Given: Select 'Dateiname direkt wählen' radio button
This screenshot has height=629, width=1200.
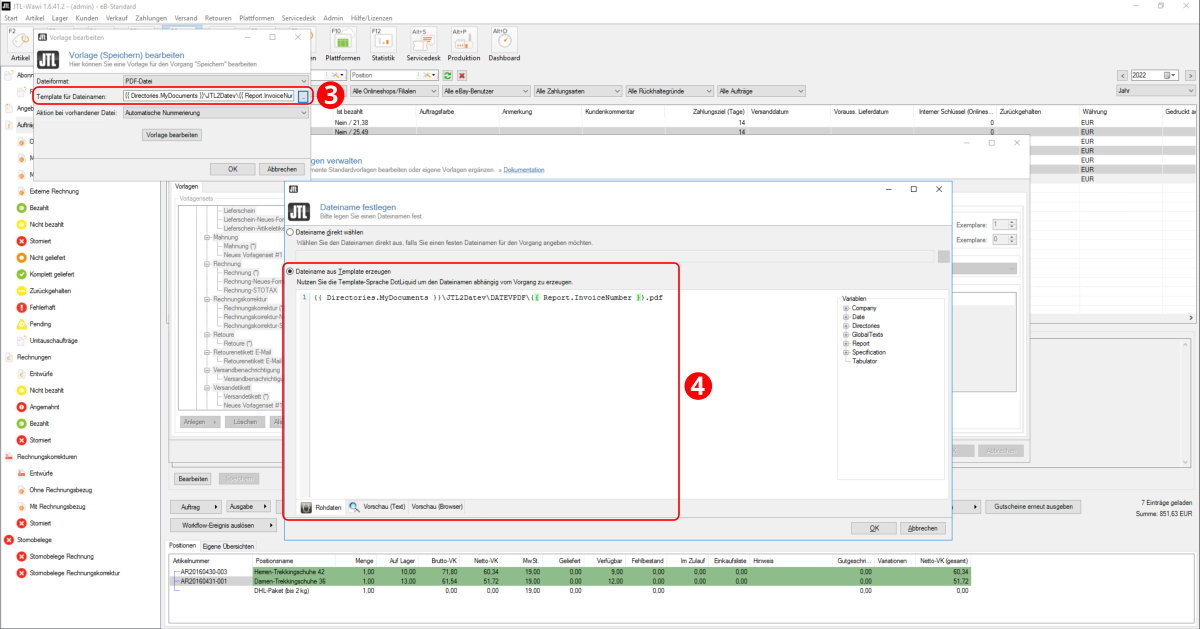Looking at the screenshot, I should pos(291,232).
